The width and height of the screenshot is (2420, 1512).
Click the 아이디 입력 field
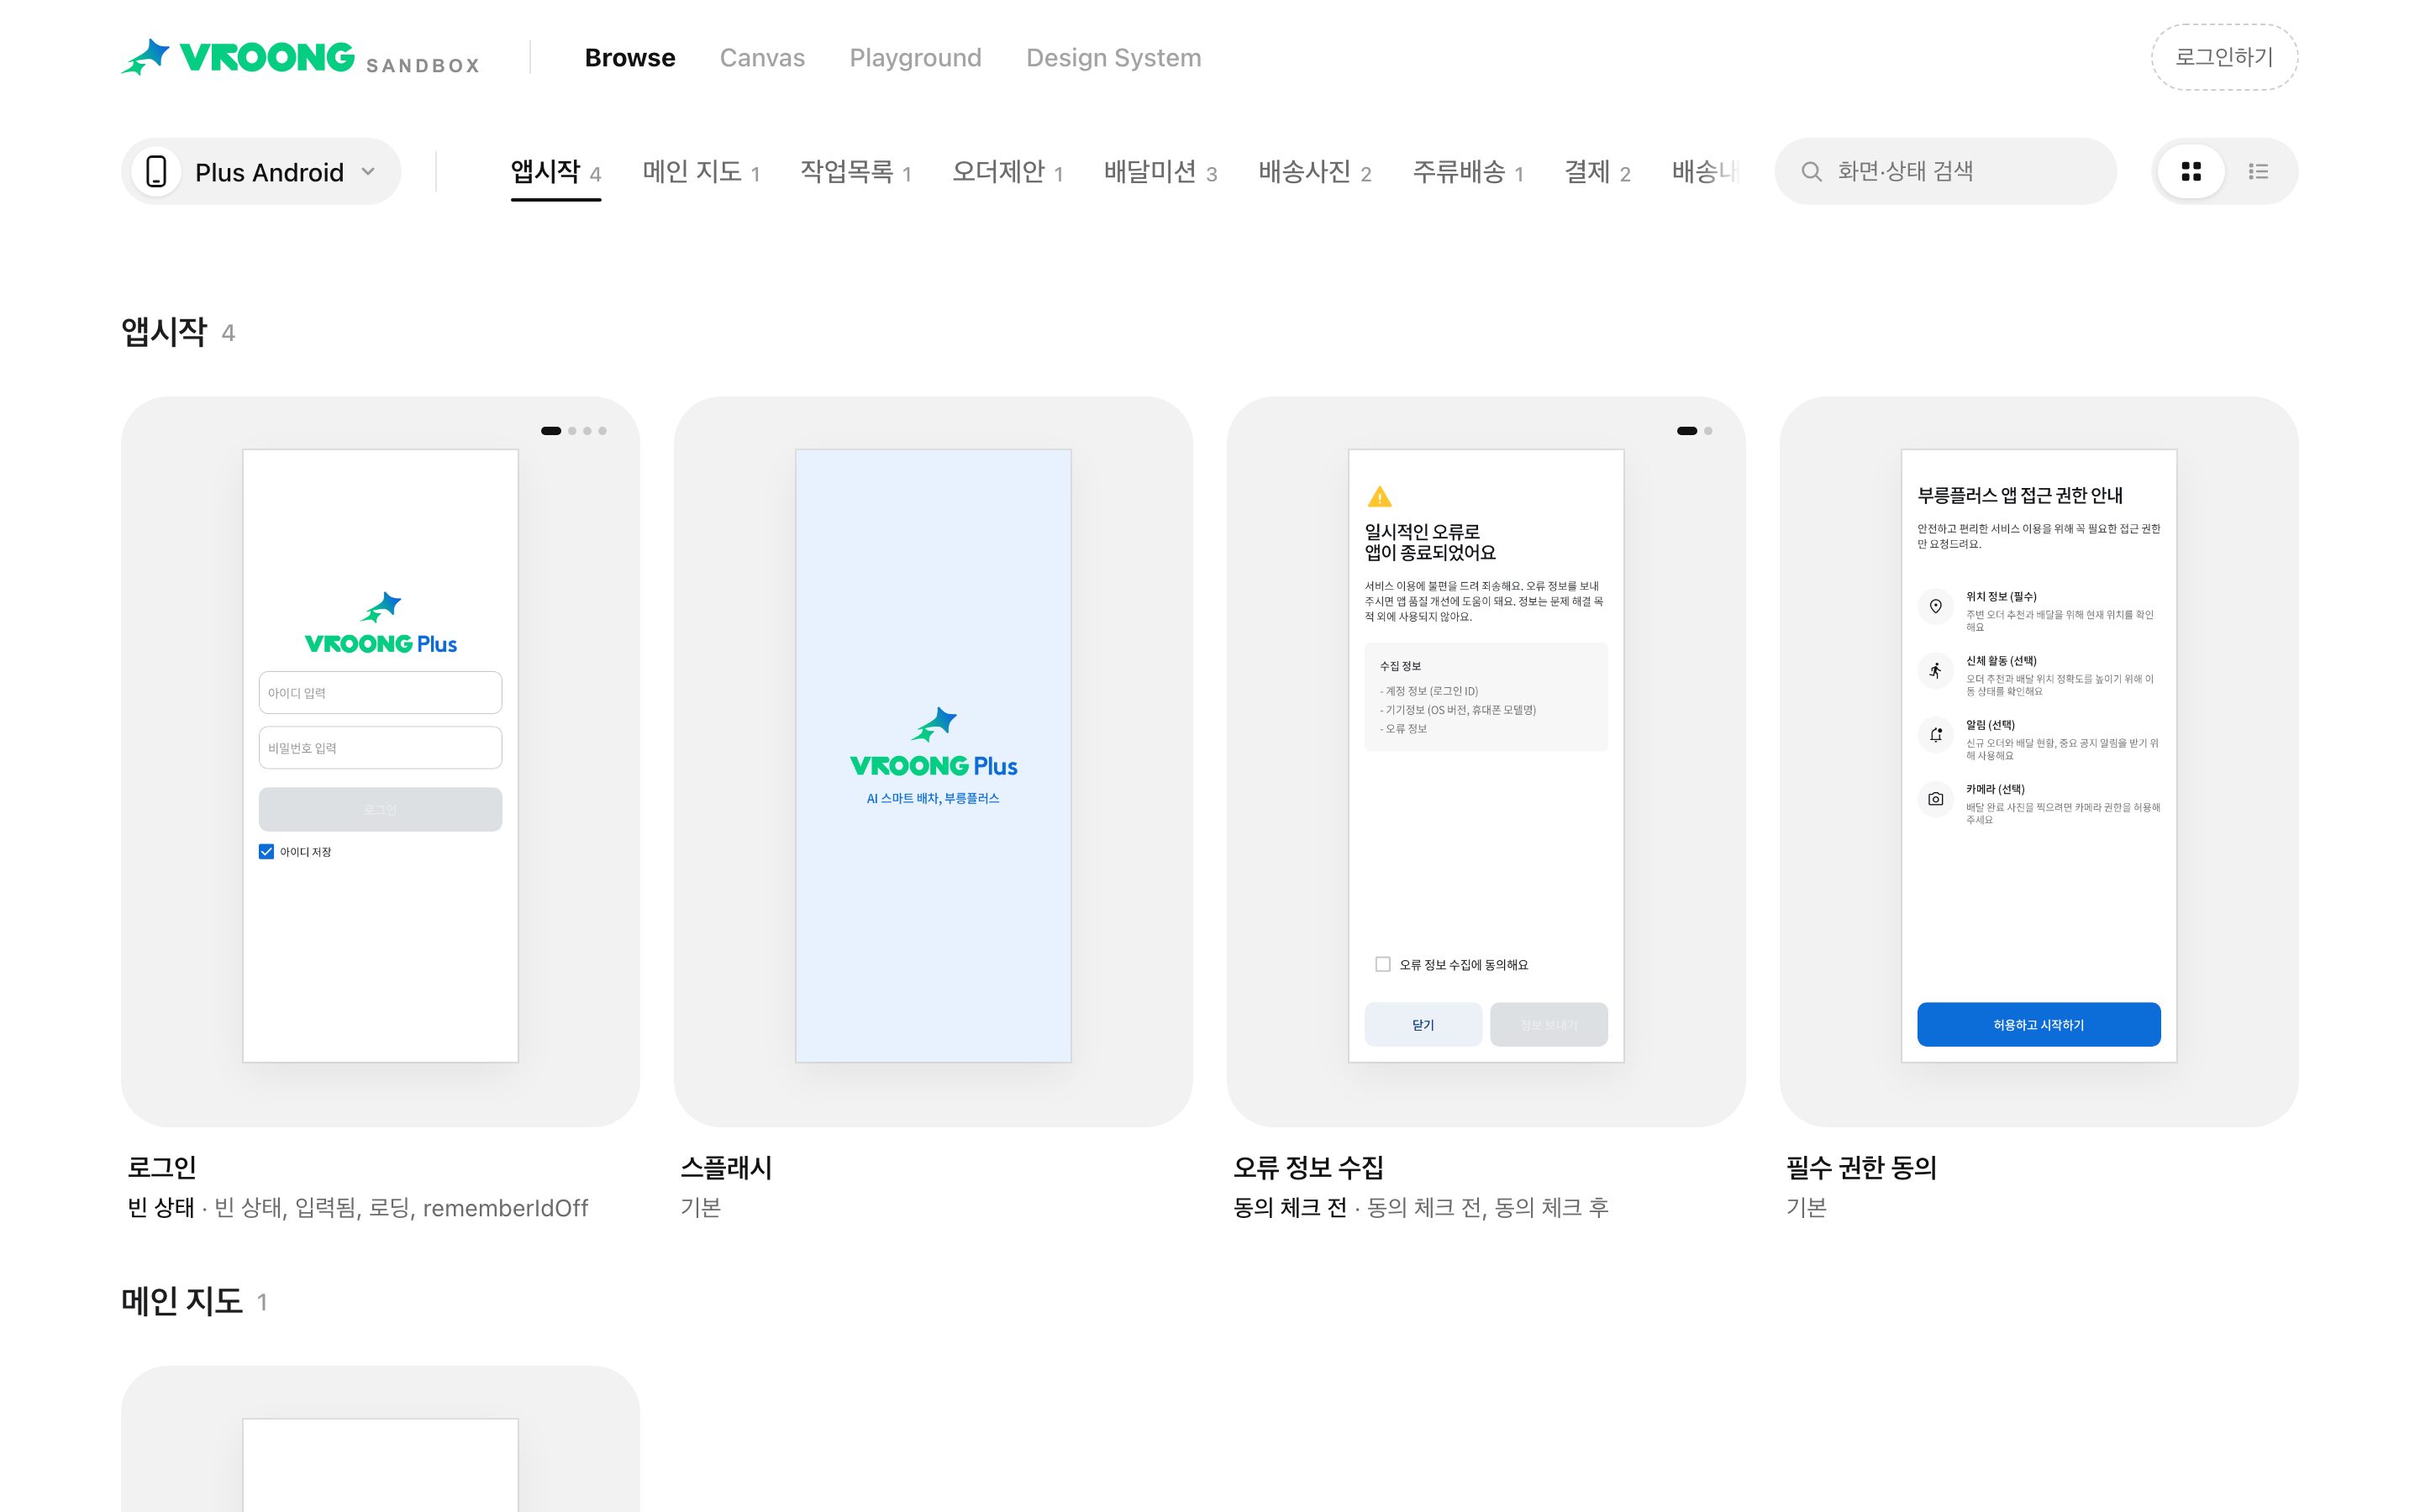pos(380,692)
